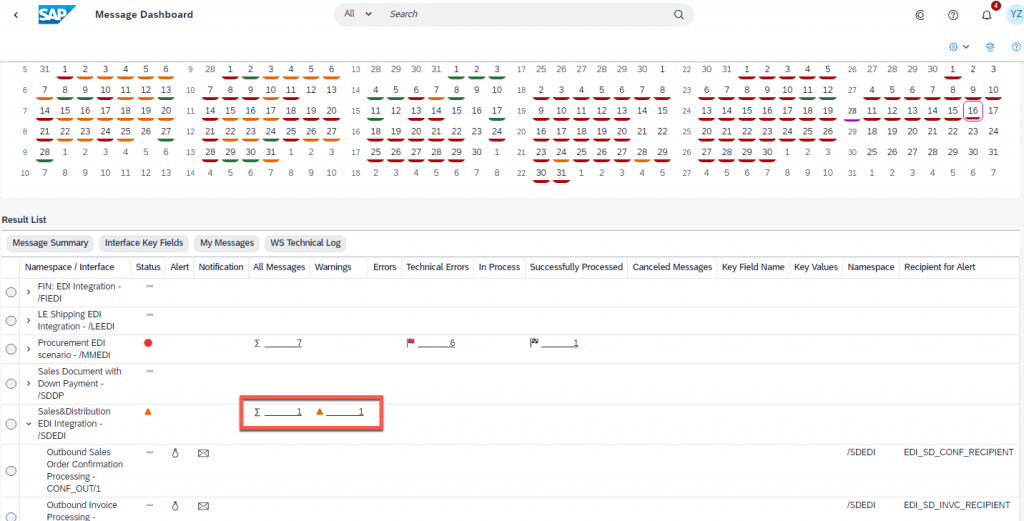Open the My Messages tab
This screenshot has height=521, width=1024.
point(227,243)
